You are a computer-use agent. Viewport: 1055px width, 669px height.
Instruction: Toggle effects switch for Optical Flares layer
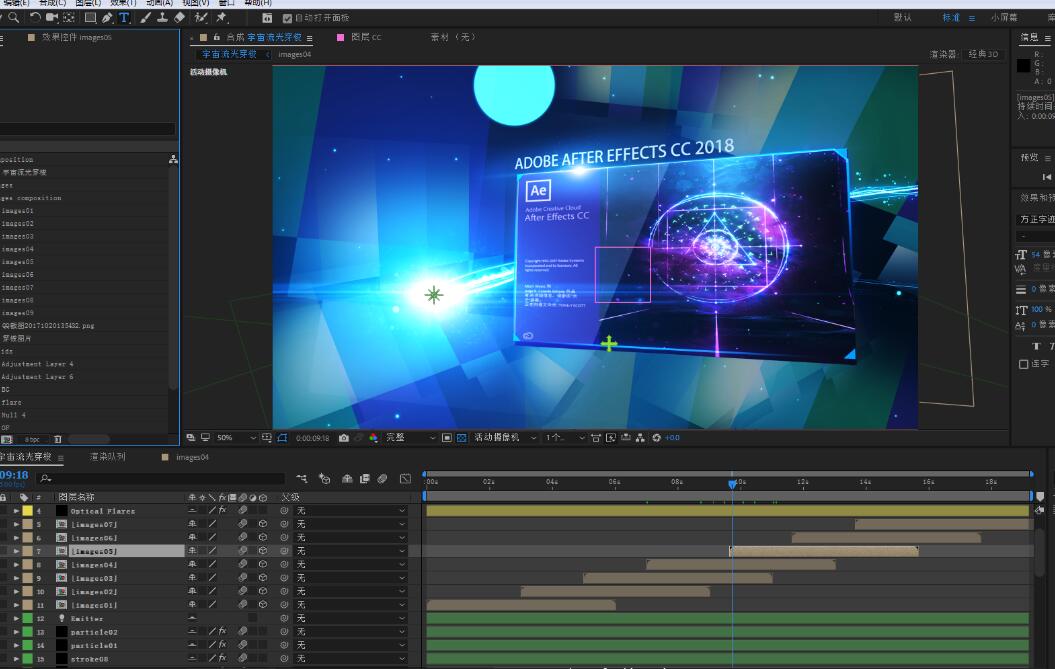coord(223,511)
